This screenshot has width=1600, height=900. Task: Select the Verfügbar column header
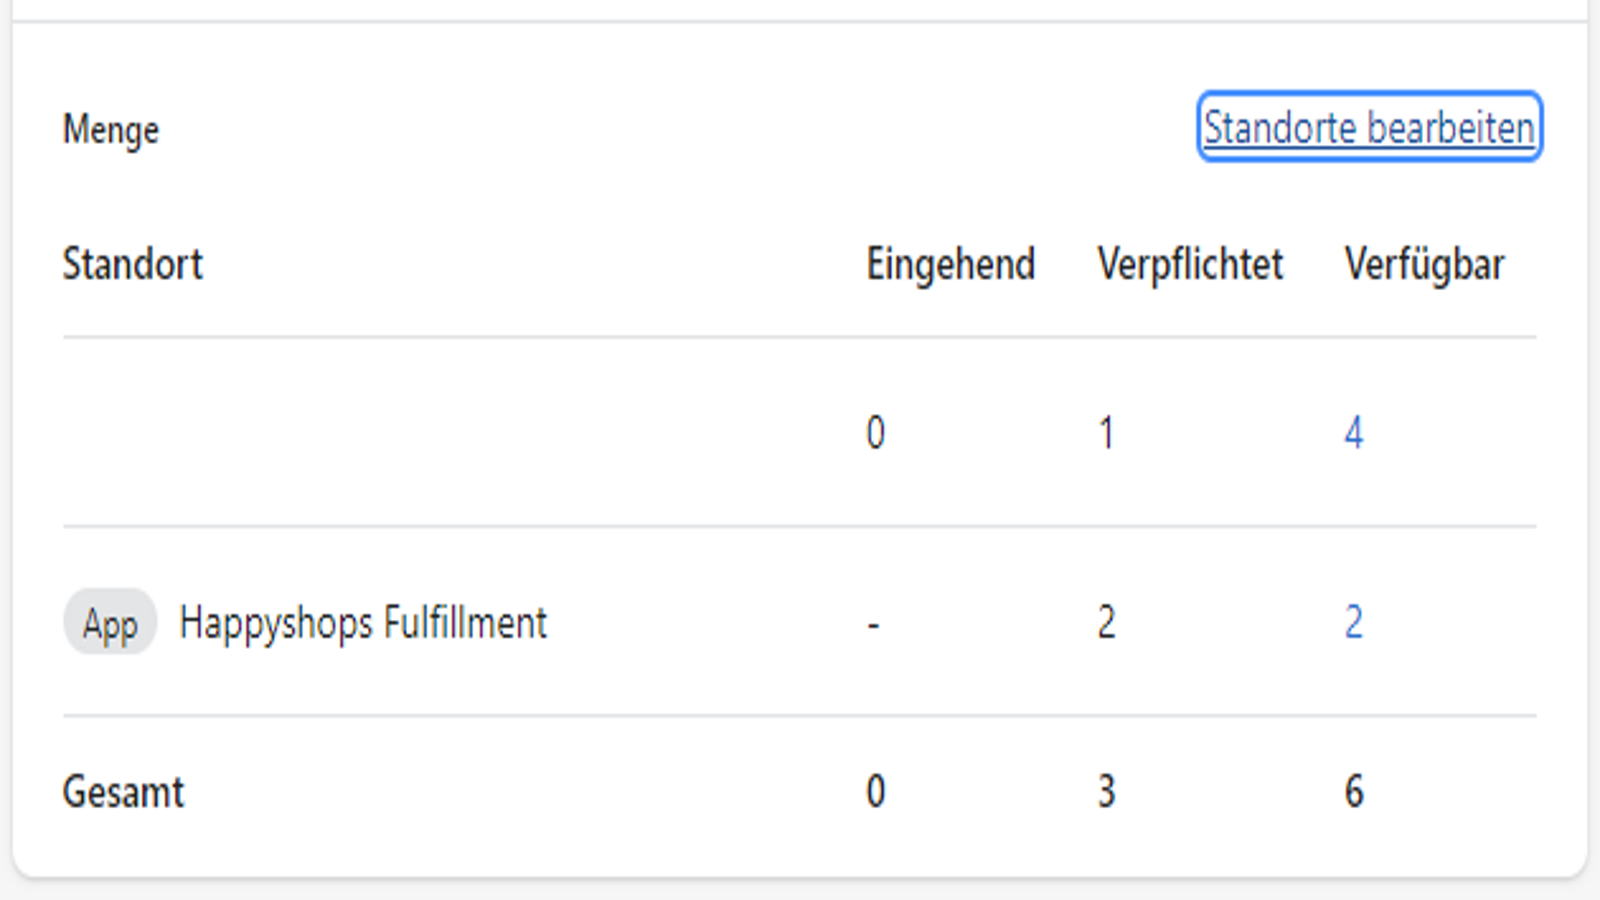tap(1424, 265)
